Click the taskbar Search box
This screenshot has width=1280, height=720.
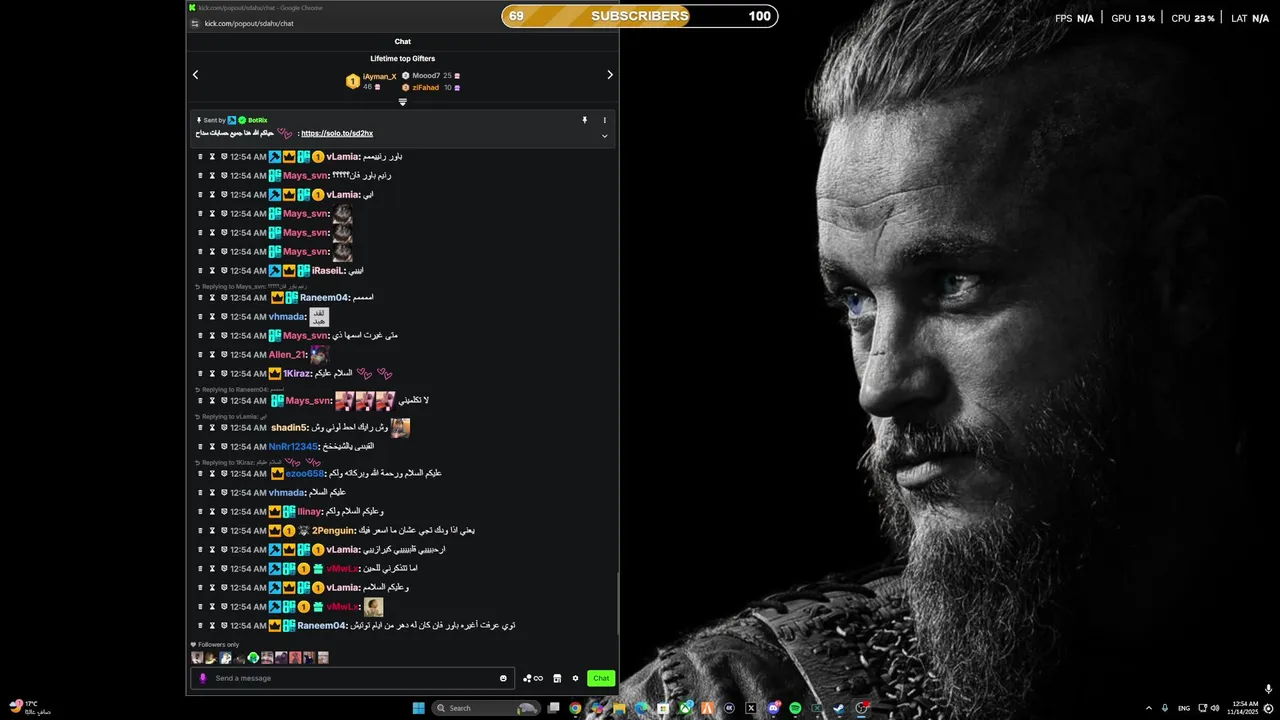click(x=486, y=708)
